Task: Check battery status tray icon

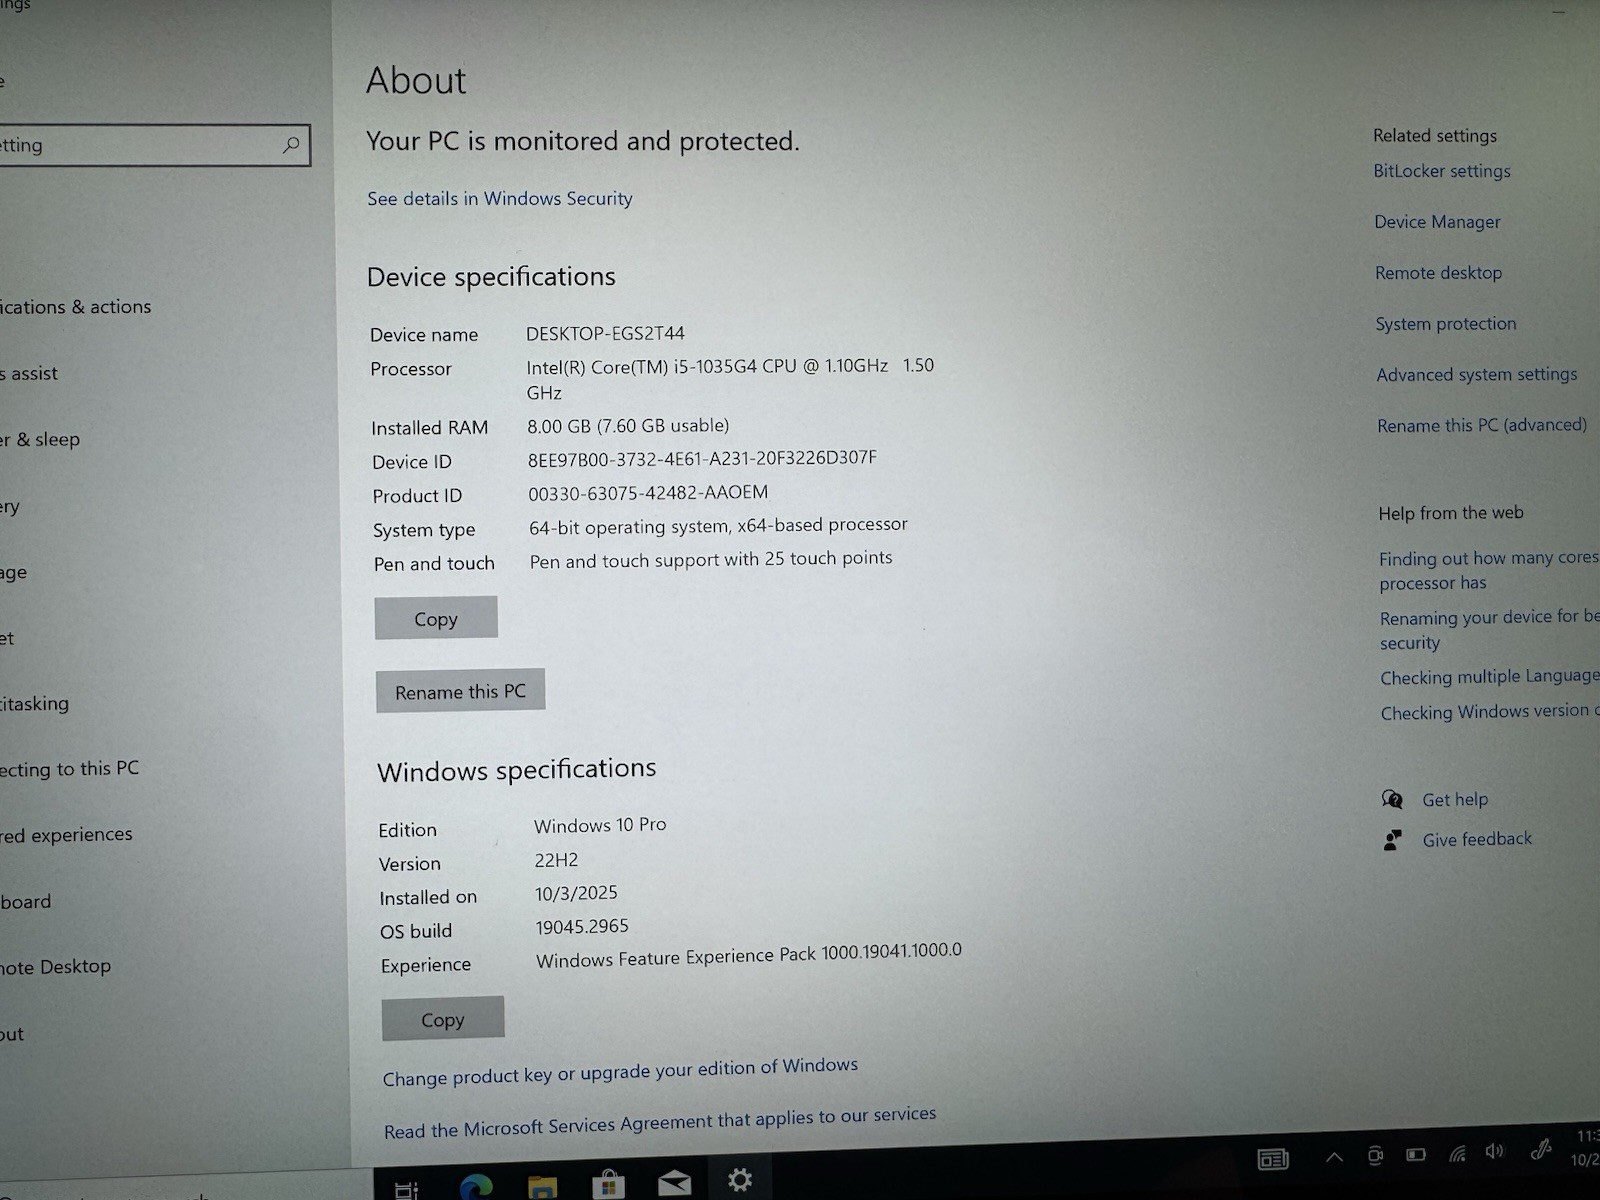Action: tap(1416, 1155)
